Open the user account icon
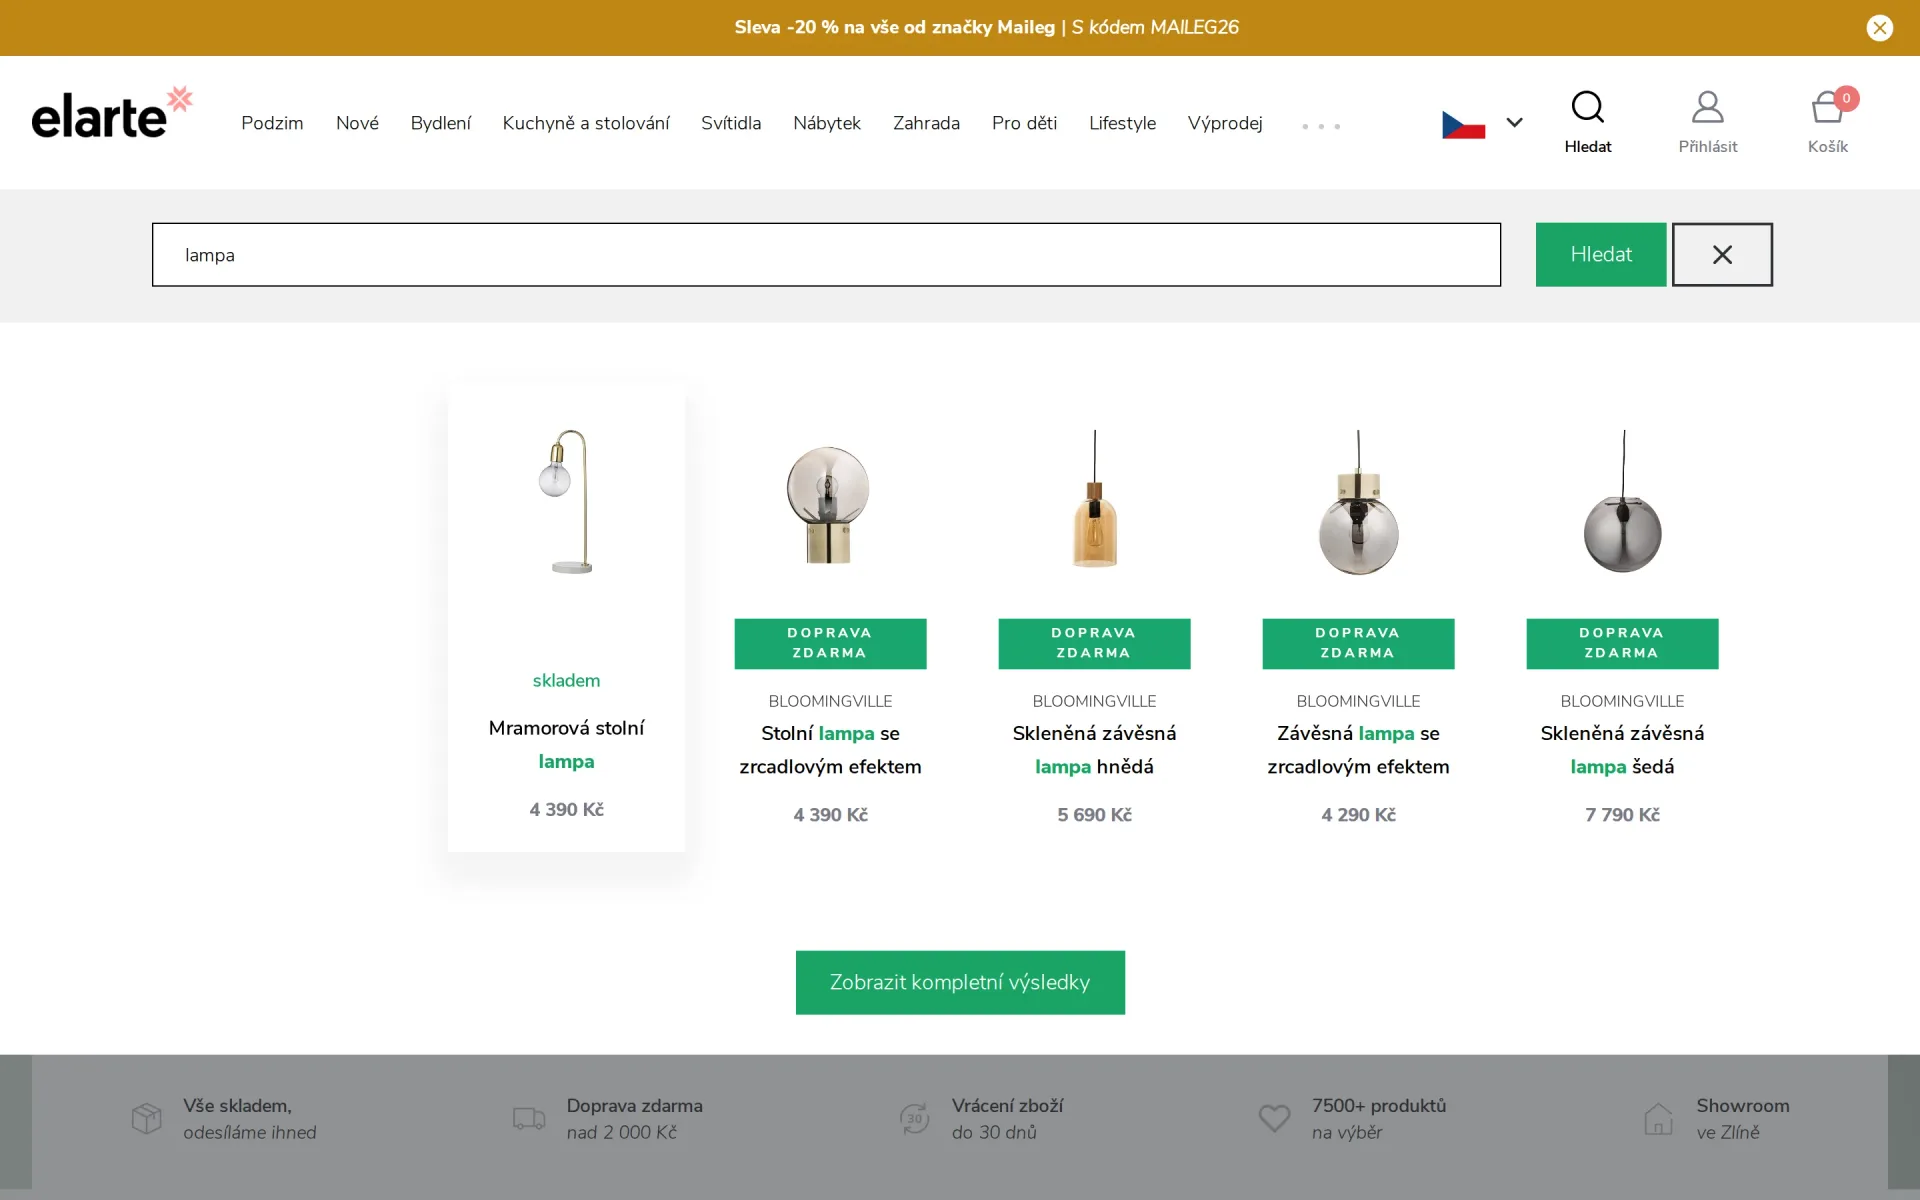Screen dimensions: 1920x1200 (x=1707, y=107)
